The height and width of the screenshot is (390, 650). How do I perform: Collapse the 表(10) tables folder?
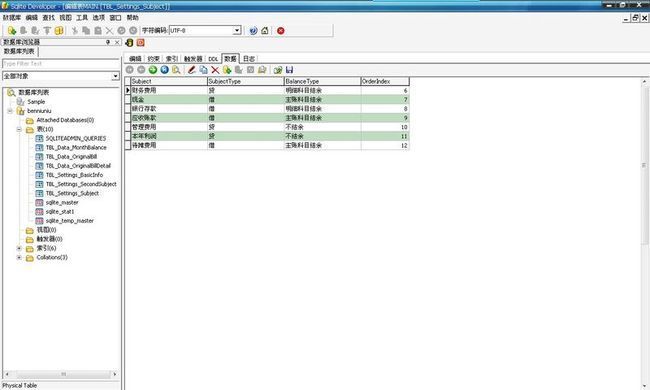(19, 129)
